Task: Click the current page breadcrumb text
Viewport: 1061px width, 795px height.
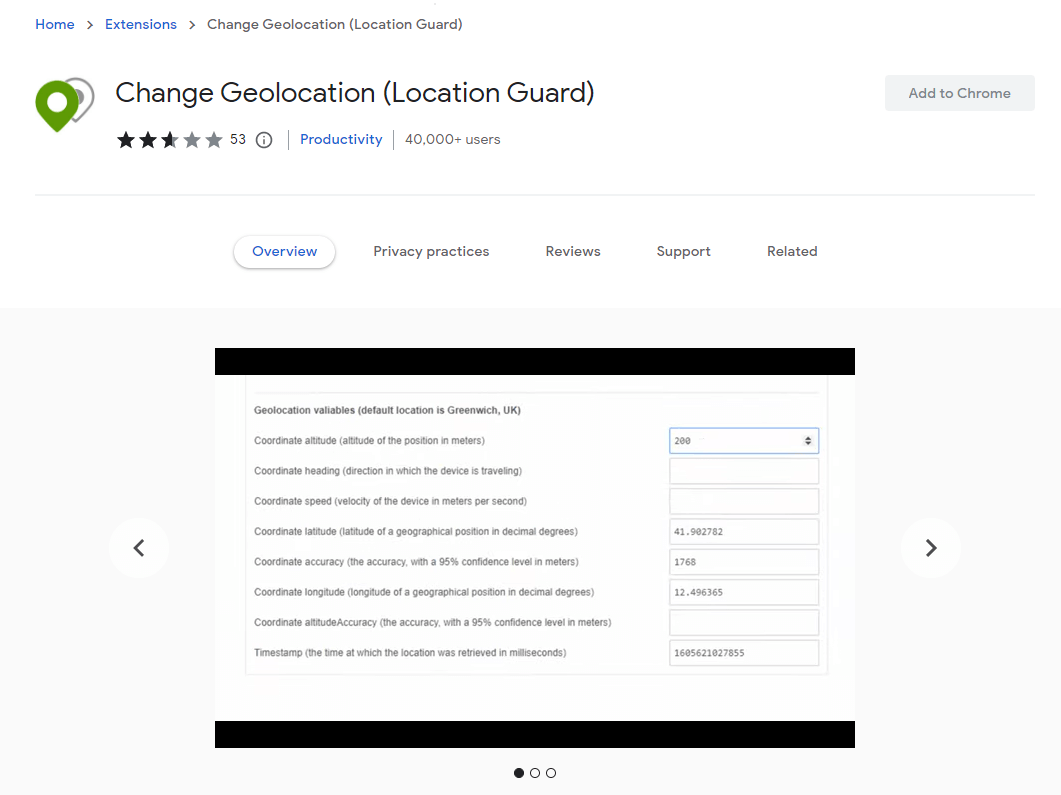Action: click(335, 24)
